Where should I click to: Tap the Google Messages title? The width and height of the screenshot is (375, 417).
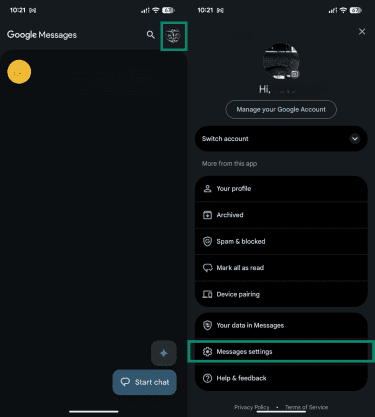click(x=42, y=35)
